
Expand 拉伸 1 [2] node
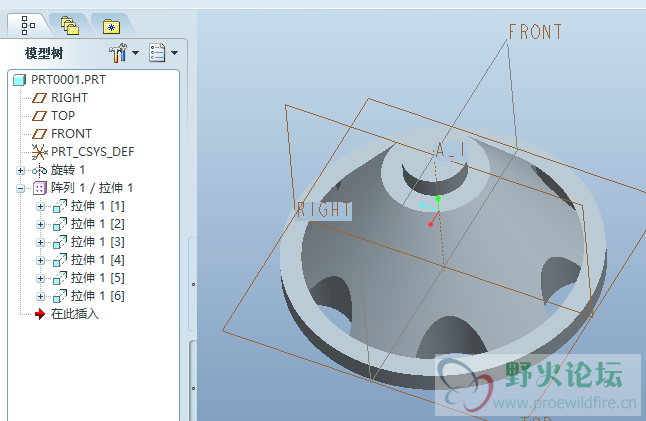point(40,225)
